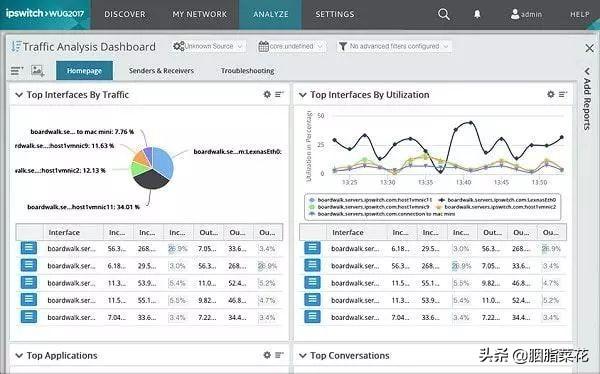Viewport: 600px width, 374px height.
Task: Collapse Top Applications section
Action: 19,356
